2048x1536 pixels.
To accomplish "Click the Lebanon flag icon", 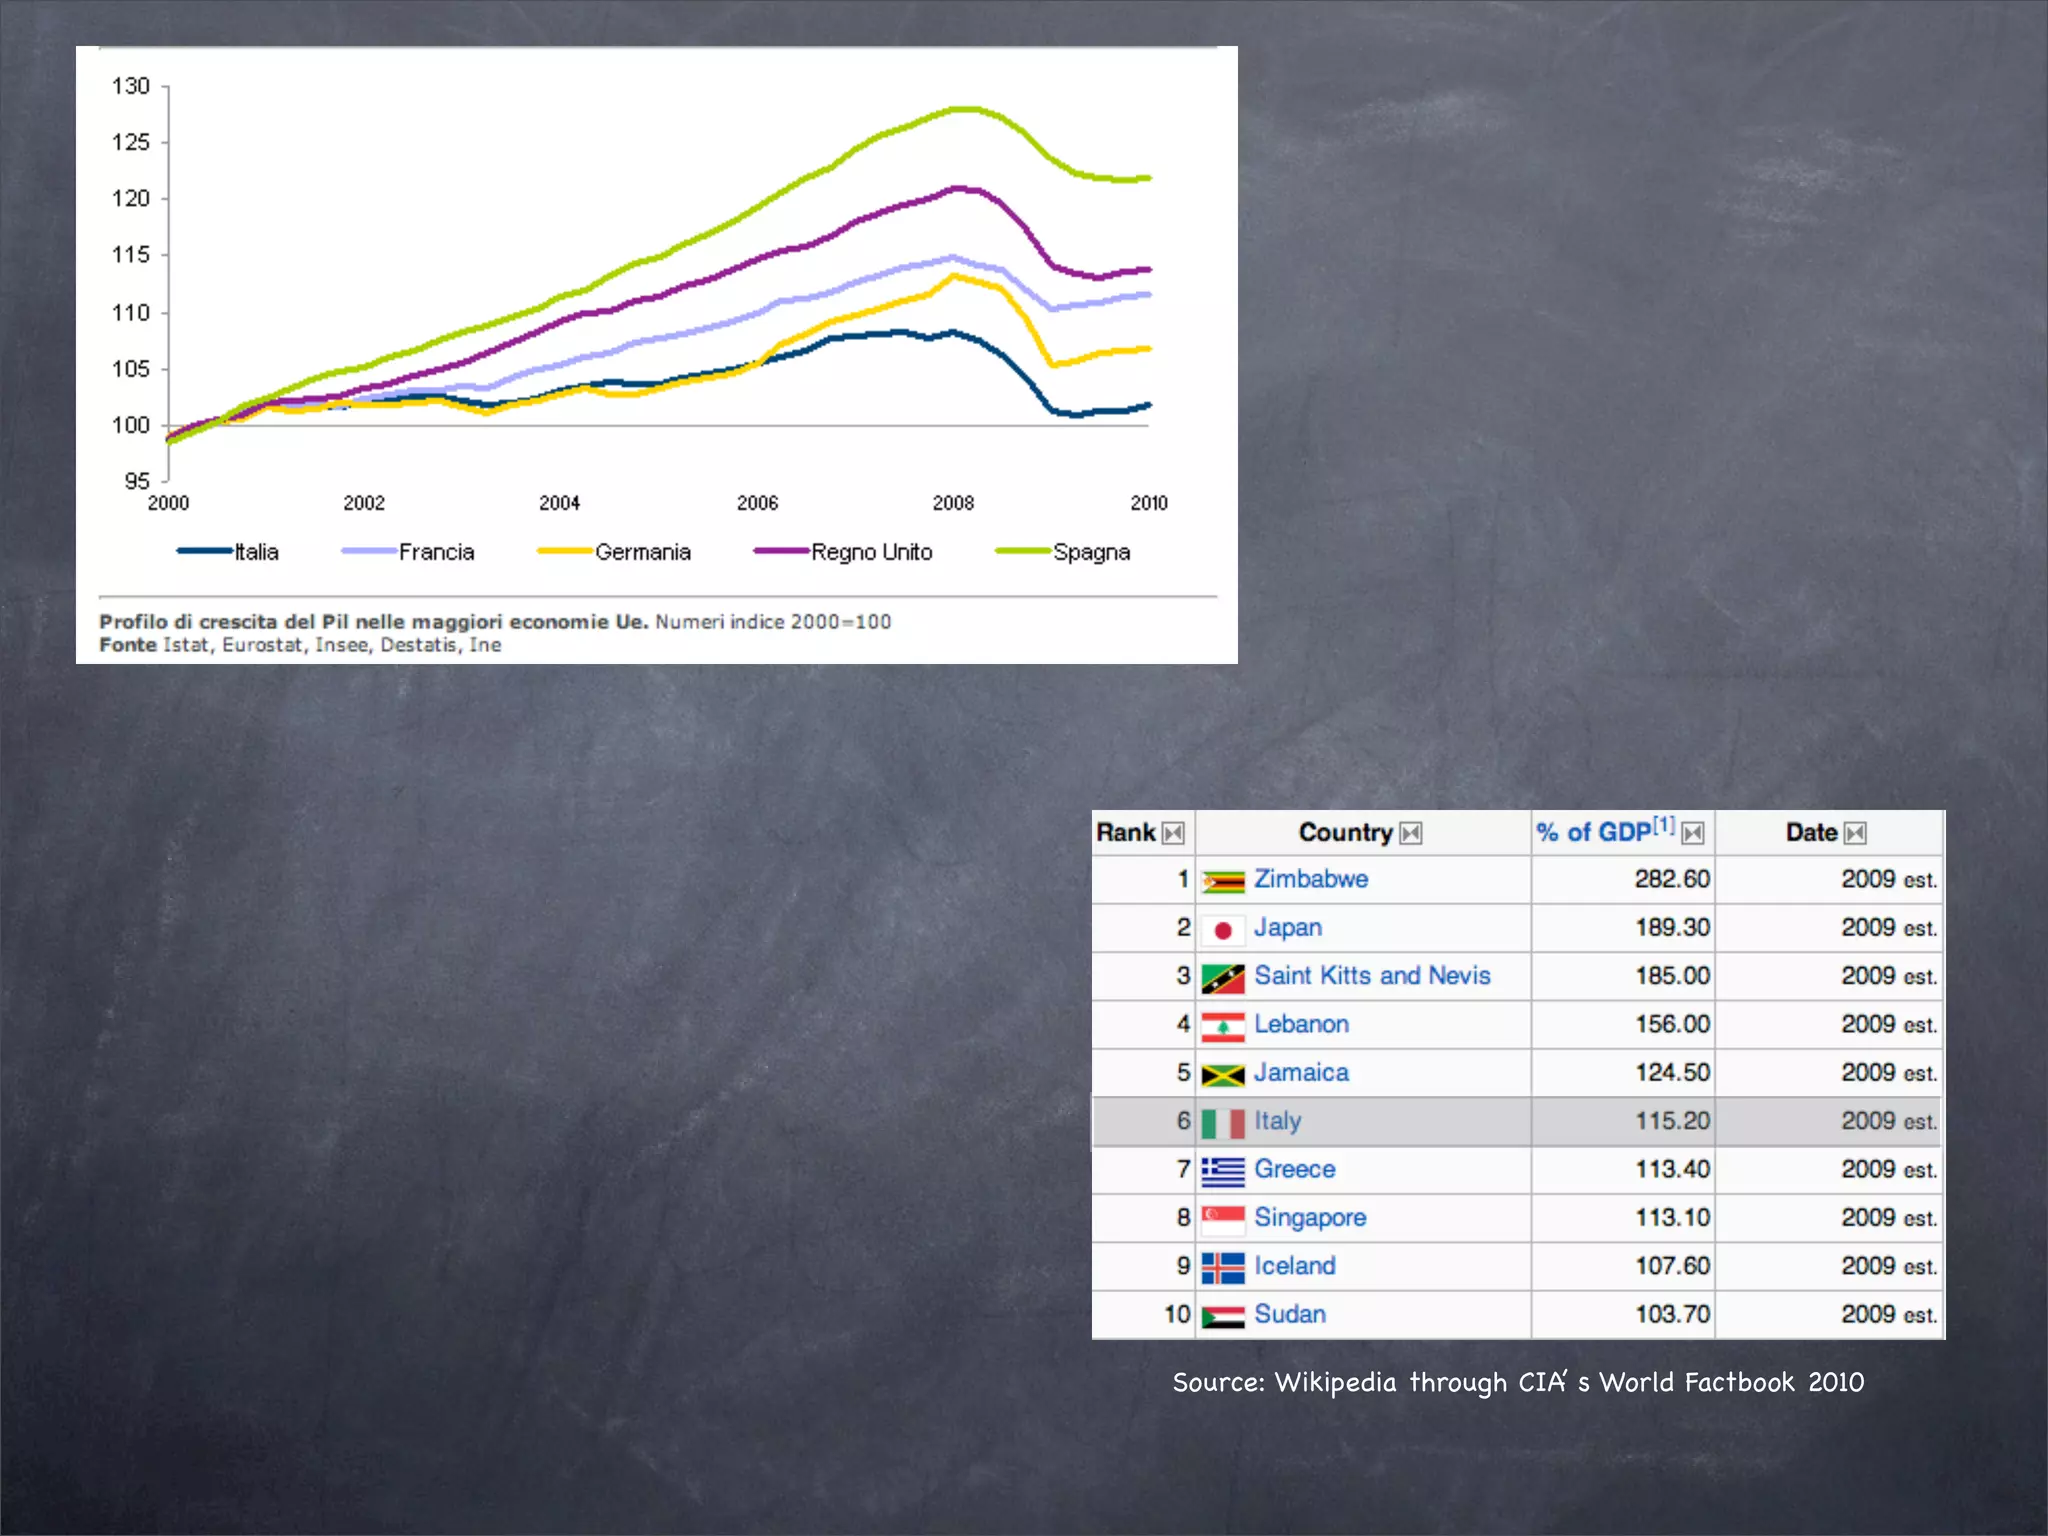I will point(1222,1026).
